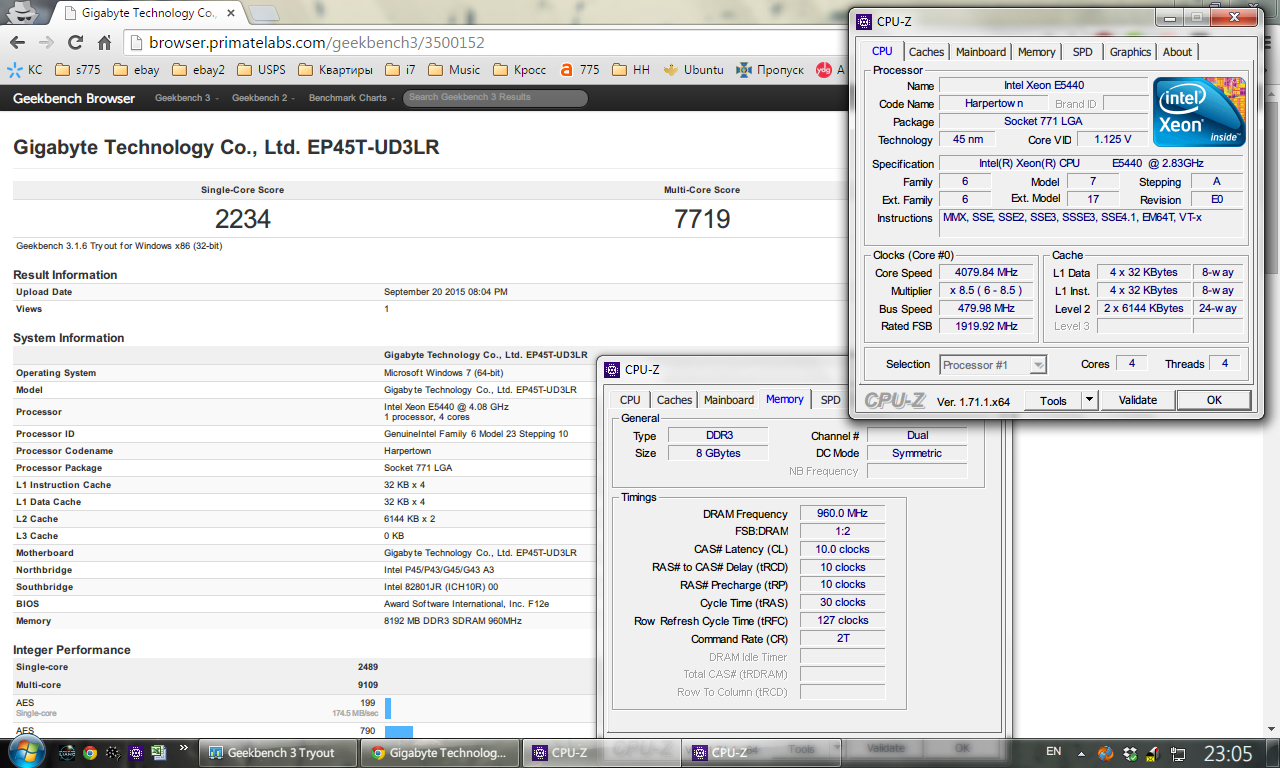
Task: Click OK in front CPU-Z window
Action: pyautogui.click(x=1213, y=400)
